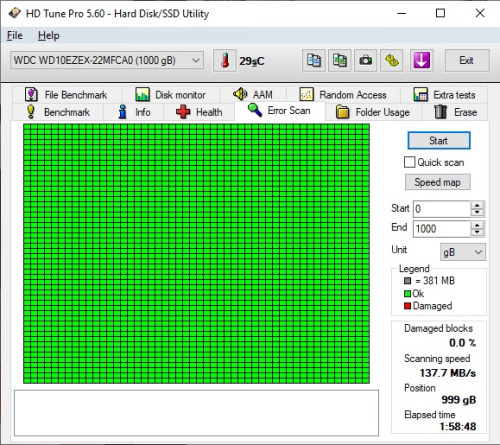Click into the End value field

point(442,229)
